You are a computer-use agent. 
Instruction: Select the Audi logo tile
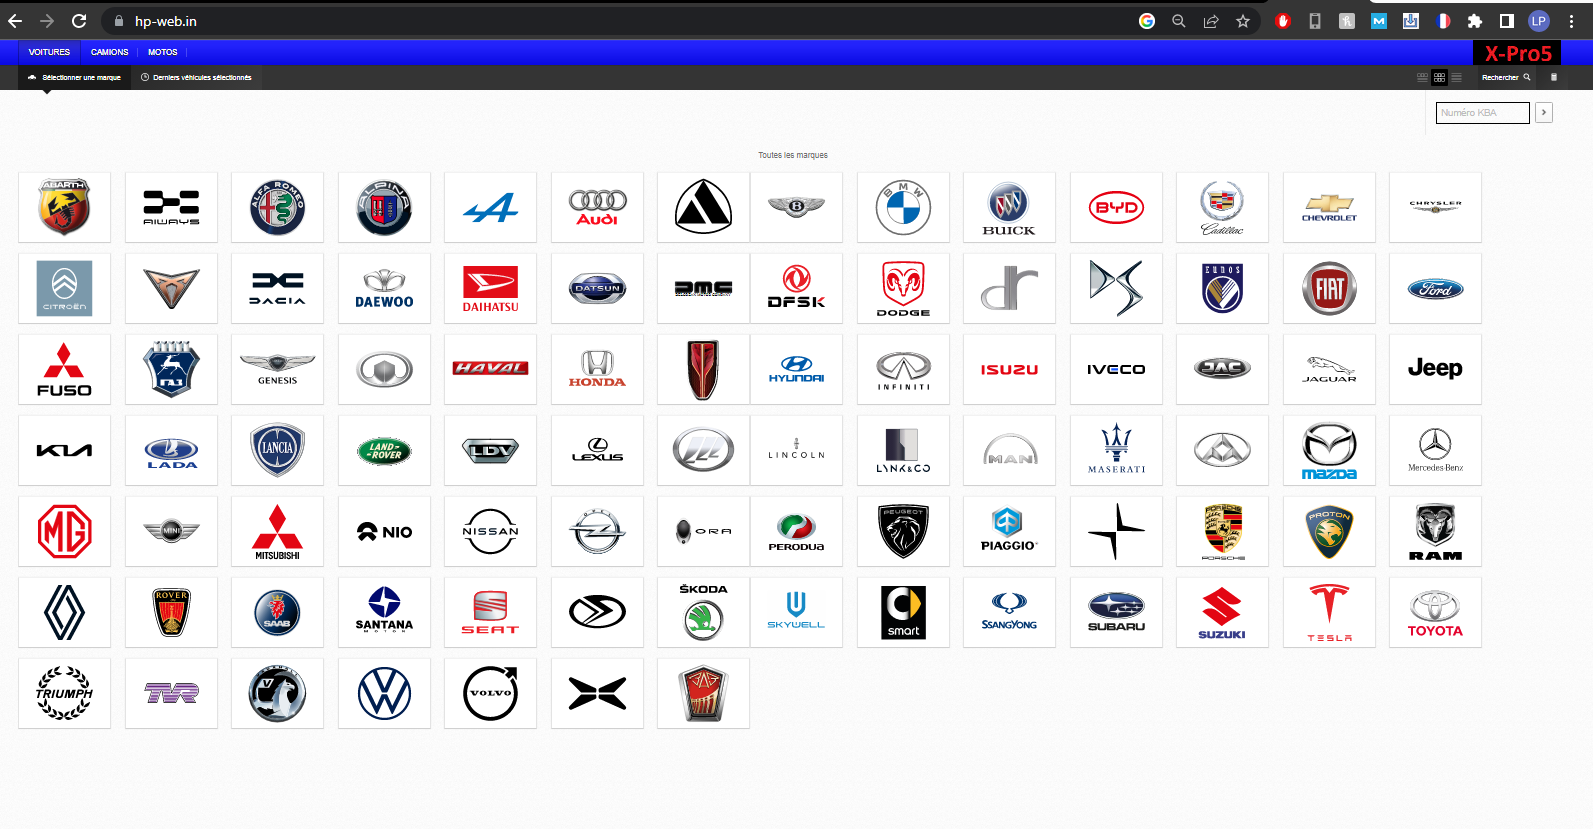click(x=597, y=207)
